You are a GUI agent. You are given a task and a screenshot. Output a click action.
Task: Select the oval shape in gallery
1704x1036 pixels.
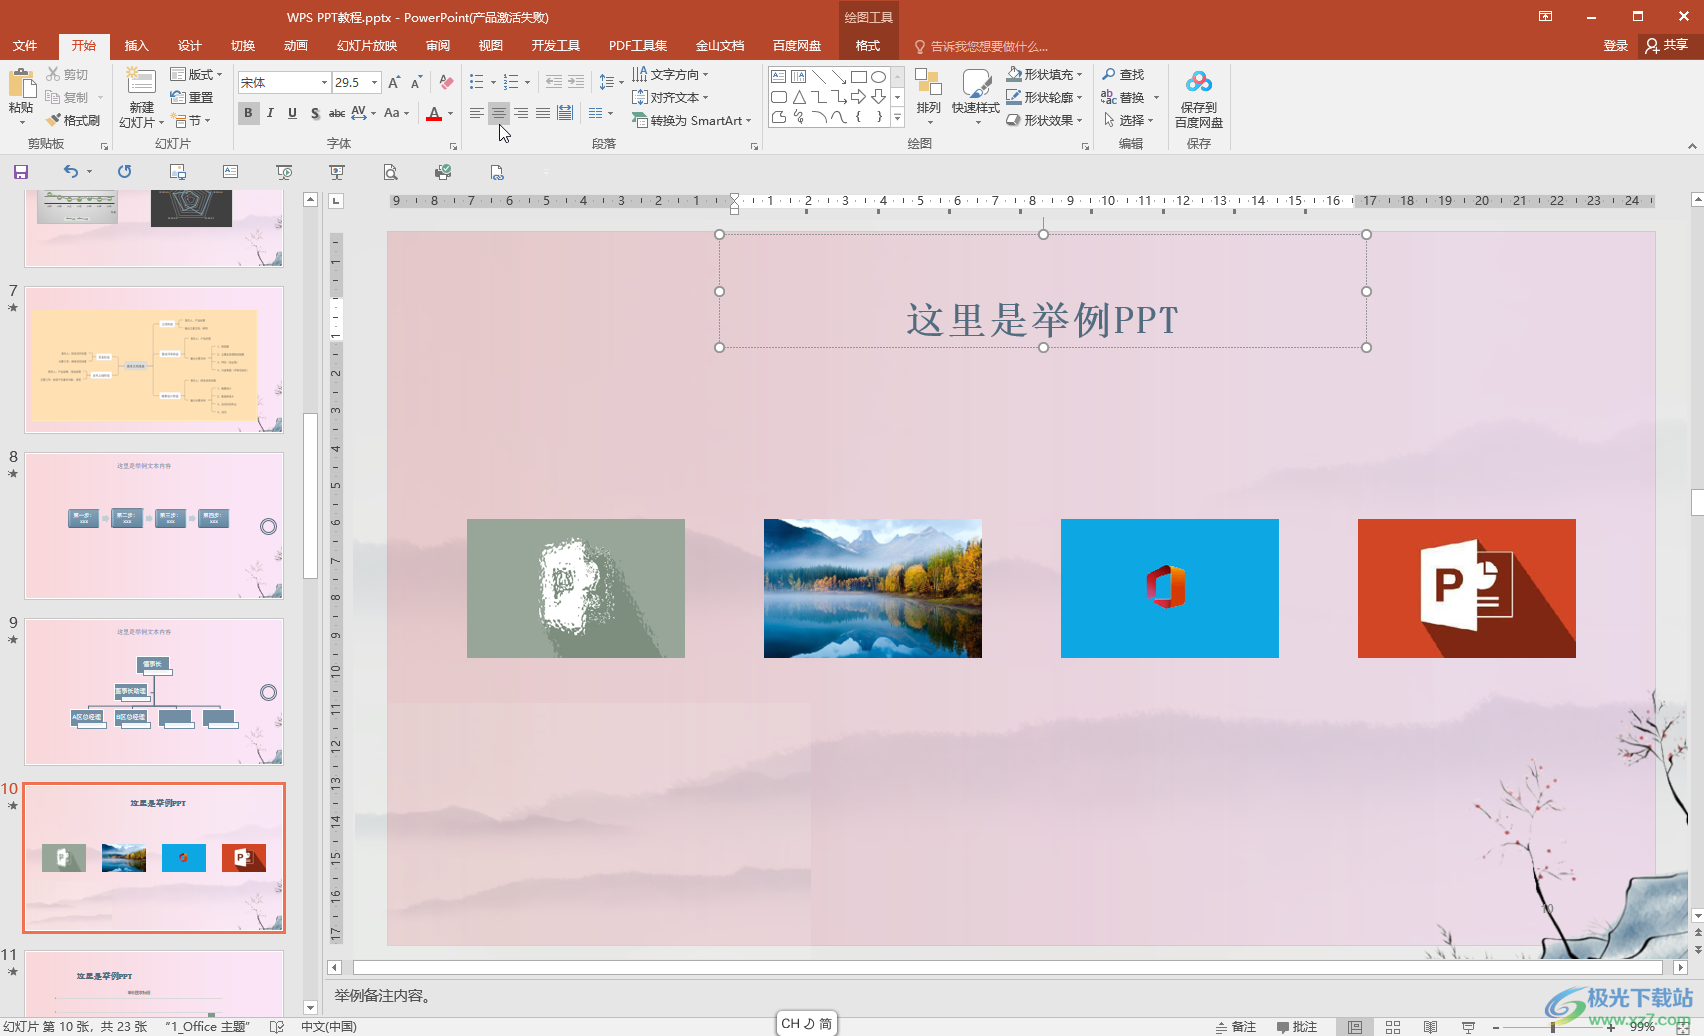tap(879, 77)
